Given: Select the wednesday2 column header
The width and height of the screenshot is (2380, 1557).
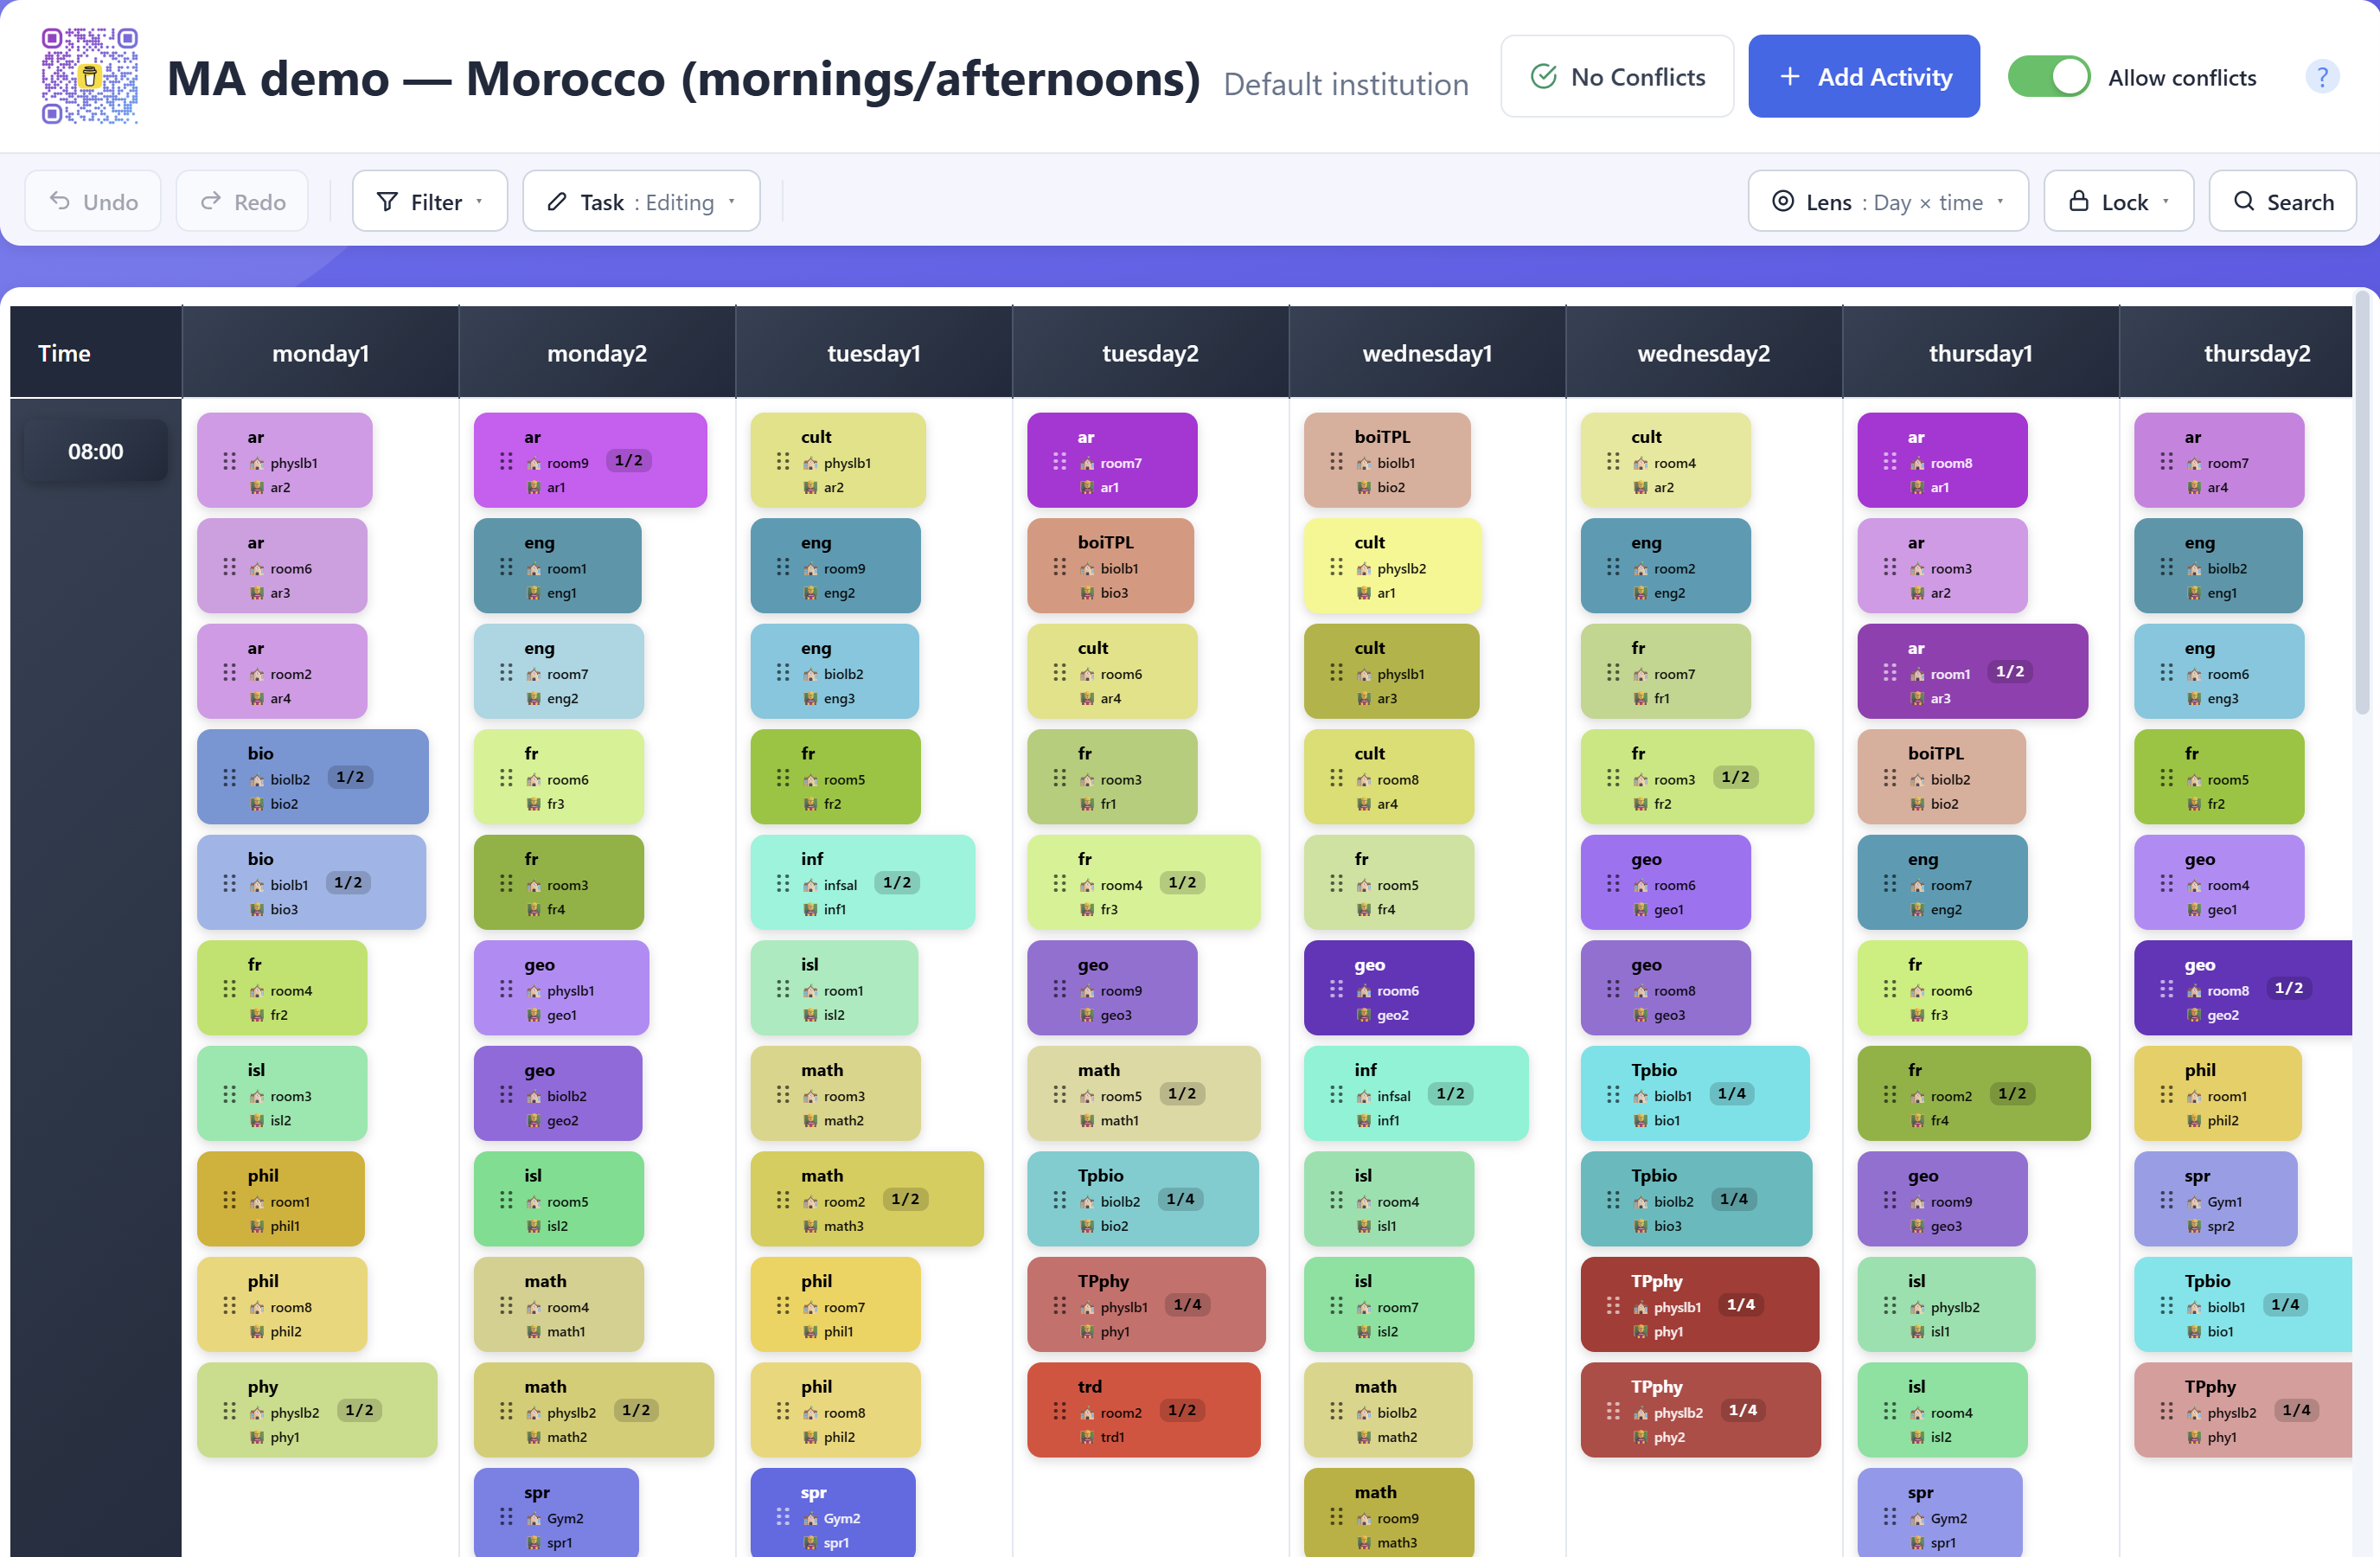Looking at the screenshot, I should (x=1704, y=352).
